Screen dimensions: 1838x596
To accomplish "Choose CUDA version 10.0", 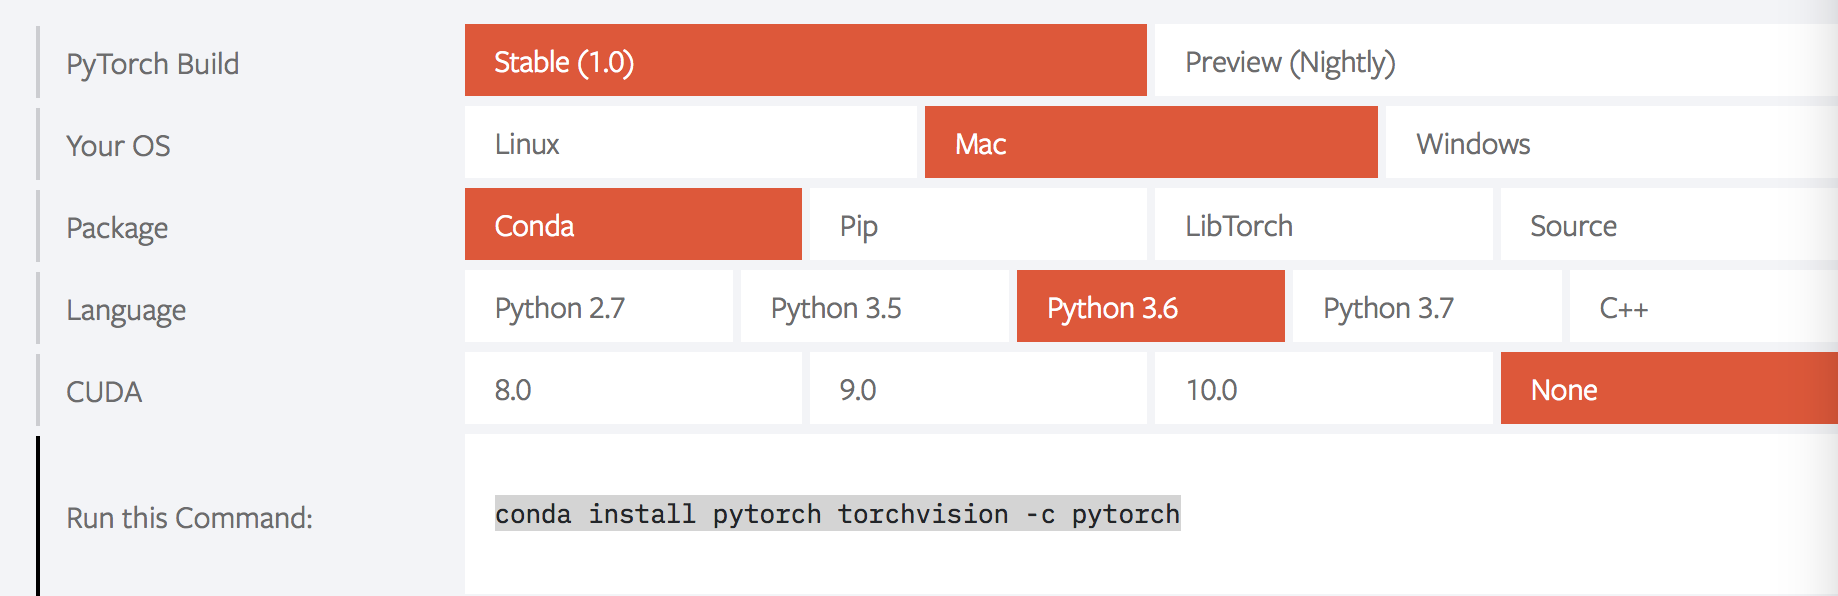I will (x=1323, y=388).
